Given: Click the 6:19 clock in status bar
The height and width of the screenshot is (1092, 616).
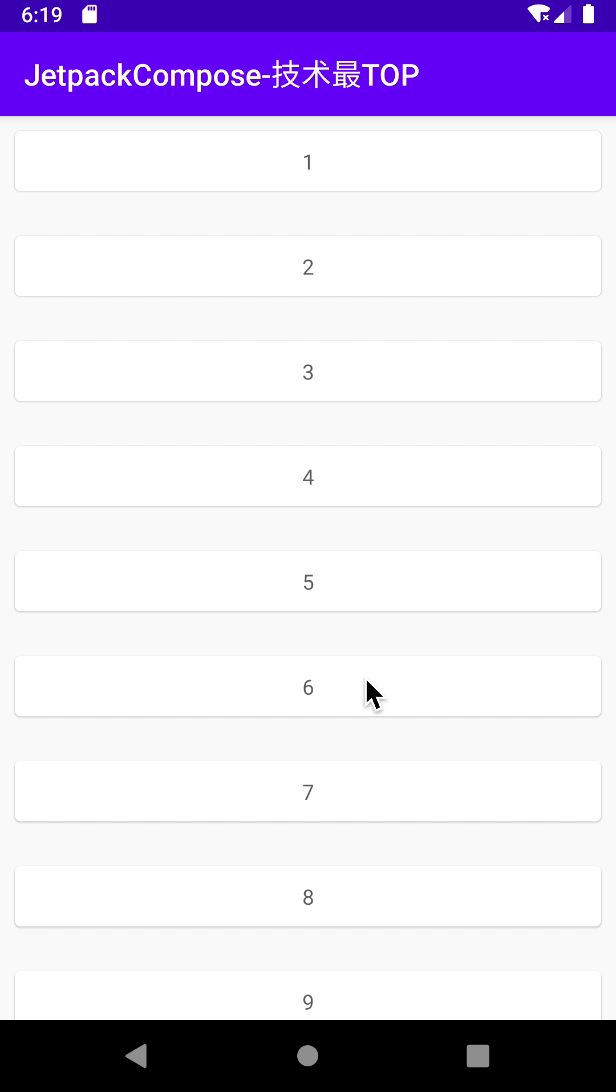Looking at the screenshot, I should point(41,15).
